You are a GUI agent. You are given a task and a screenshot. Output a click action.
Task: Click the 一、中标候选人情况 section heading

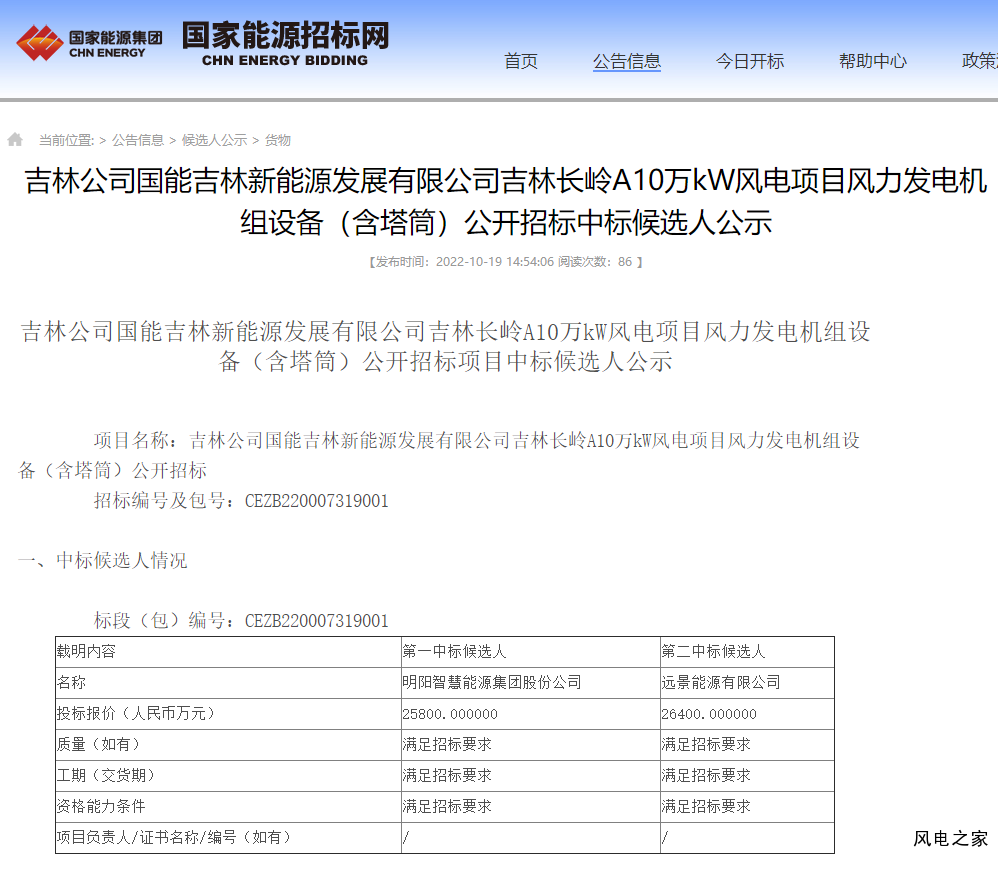pos(103,561)
